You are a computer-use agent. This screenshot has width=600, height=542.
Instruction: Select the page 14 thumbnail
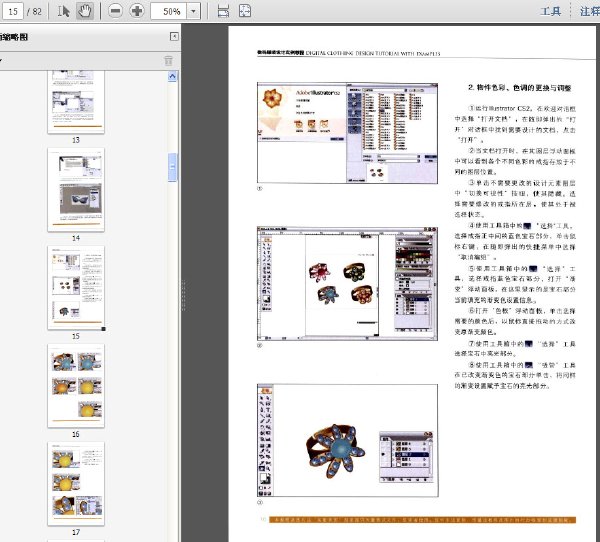(76, 190)
